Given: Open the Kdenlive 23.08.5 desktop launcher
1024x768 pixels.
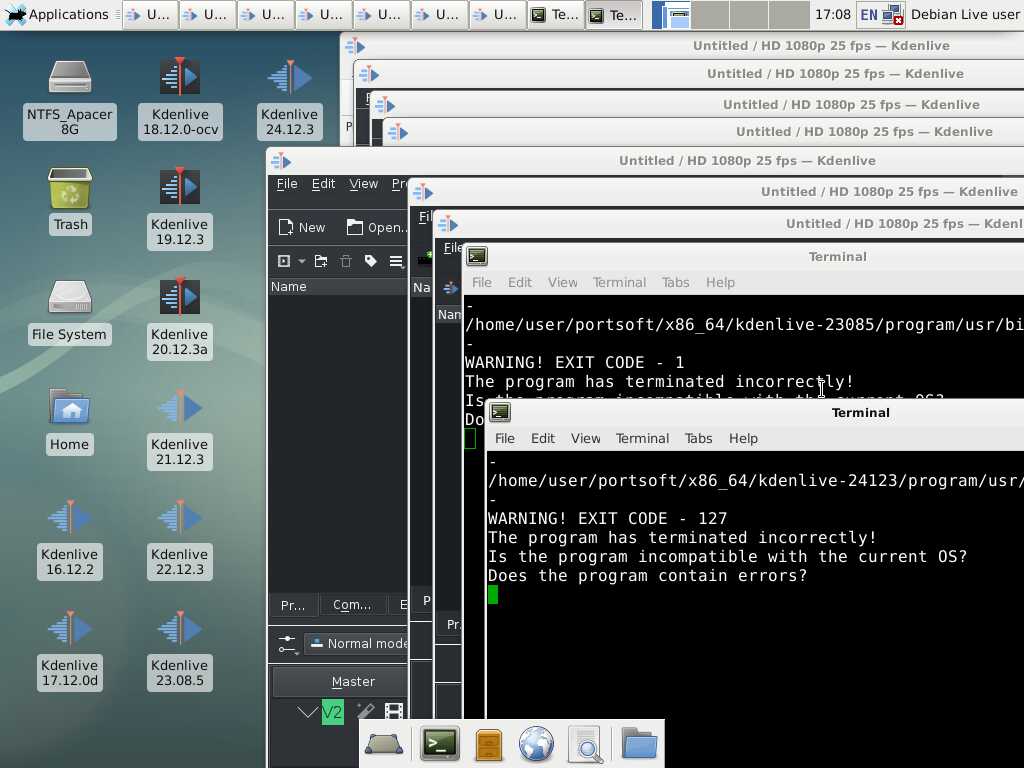Looking at the screenshot, I should [x=180, y=648].
